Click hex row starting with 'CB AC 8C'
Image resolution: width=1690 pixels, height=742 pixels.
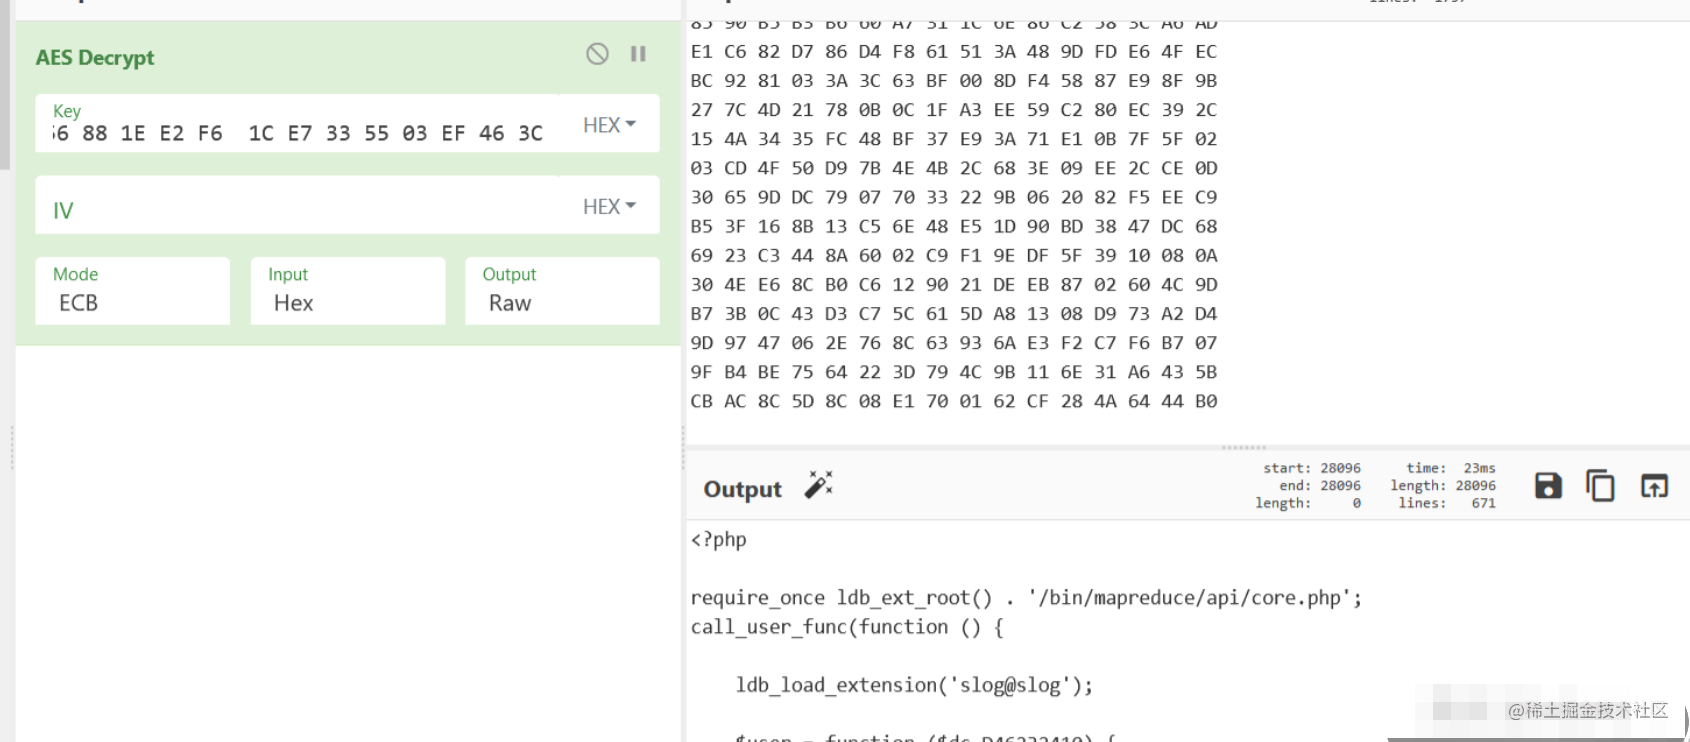[x=954, y=401]
